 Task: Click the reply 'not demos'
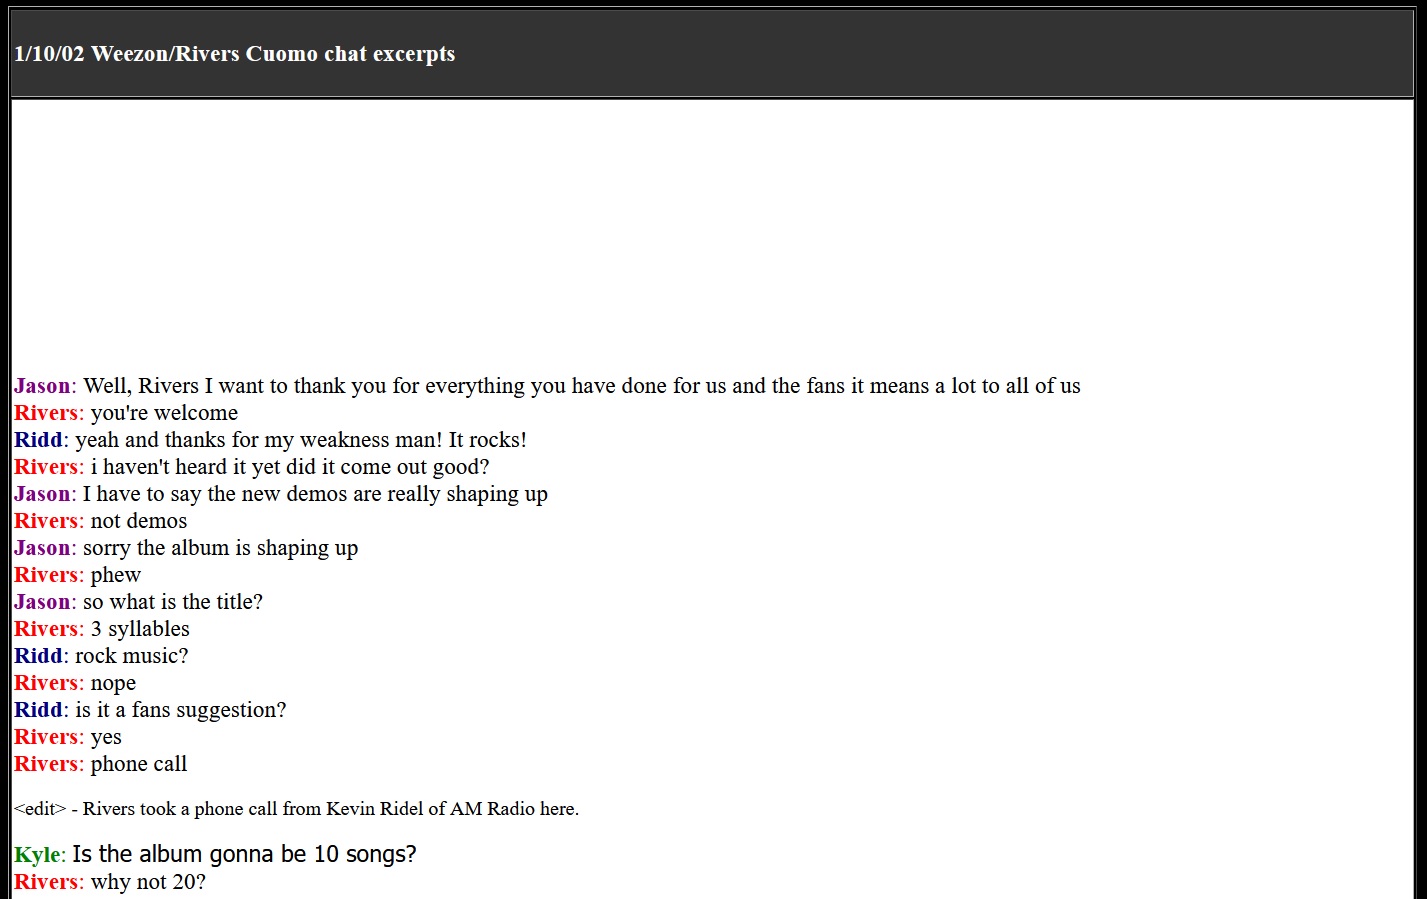(138, 521)
